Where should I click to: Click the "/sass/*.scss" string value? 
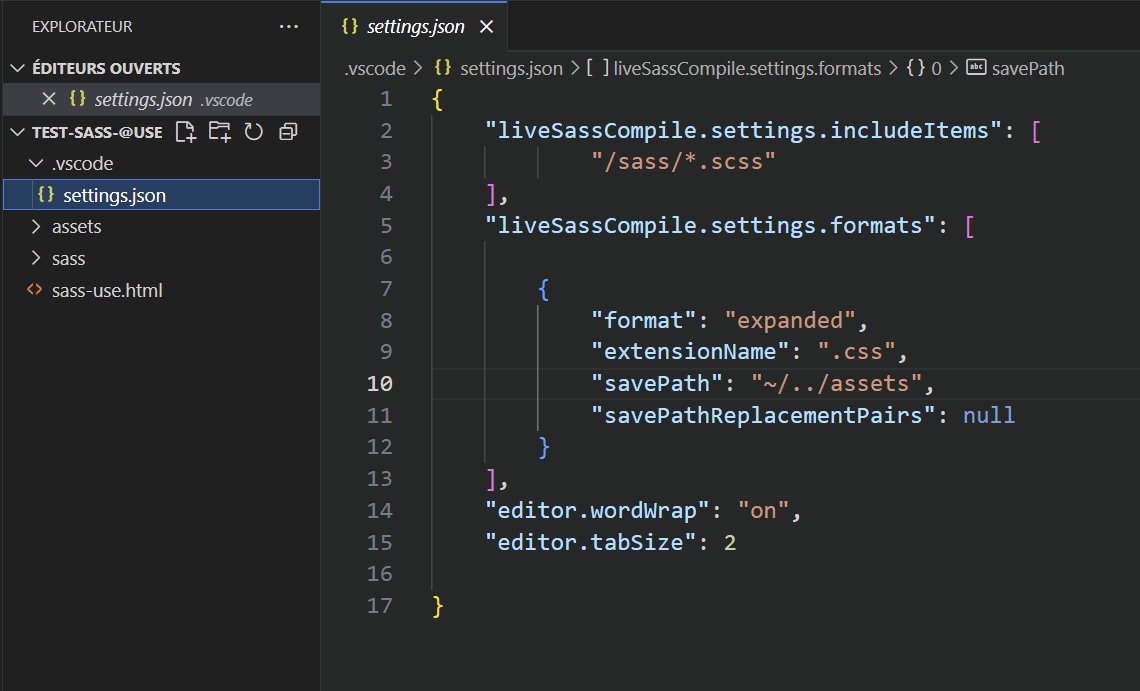coord(683,161)
